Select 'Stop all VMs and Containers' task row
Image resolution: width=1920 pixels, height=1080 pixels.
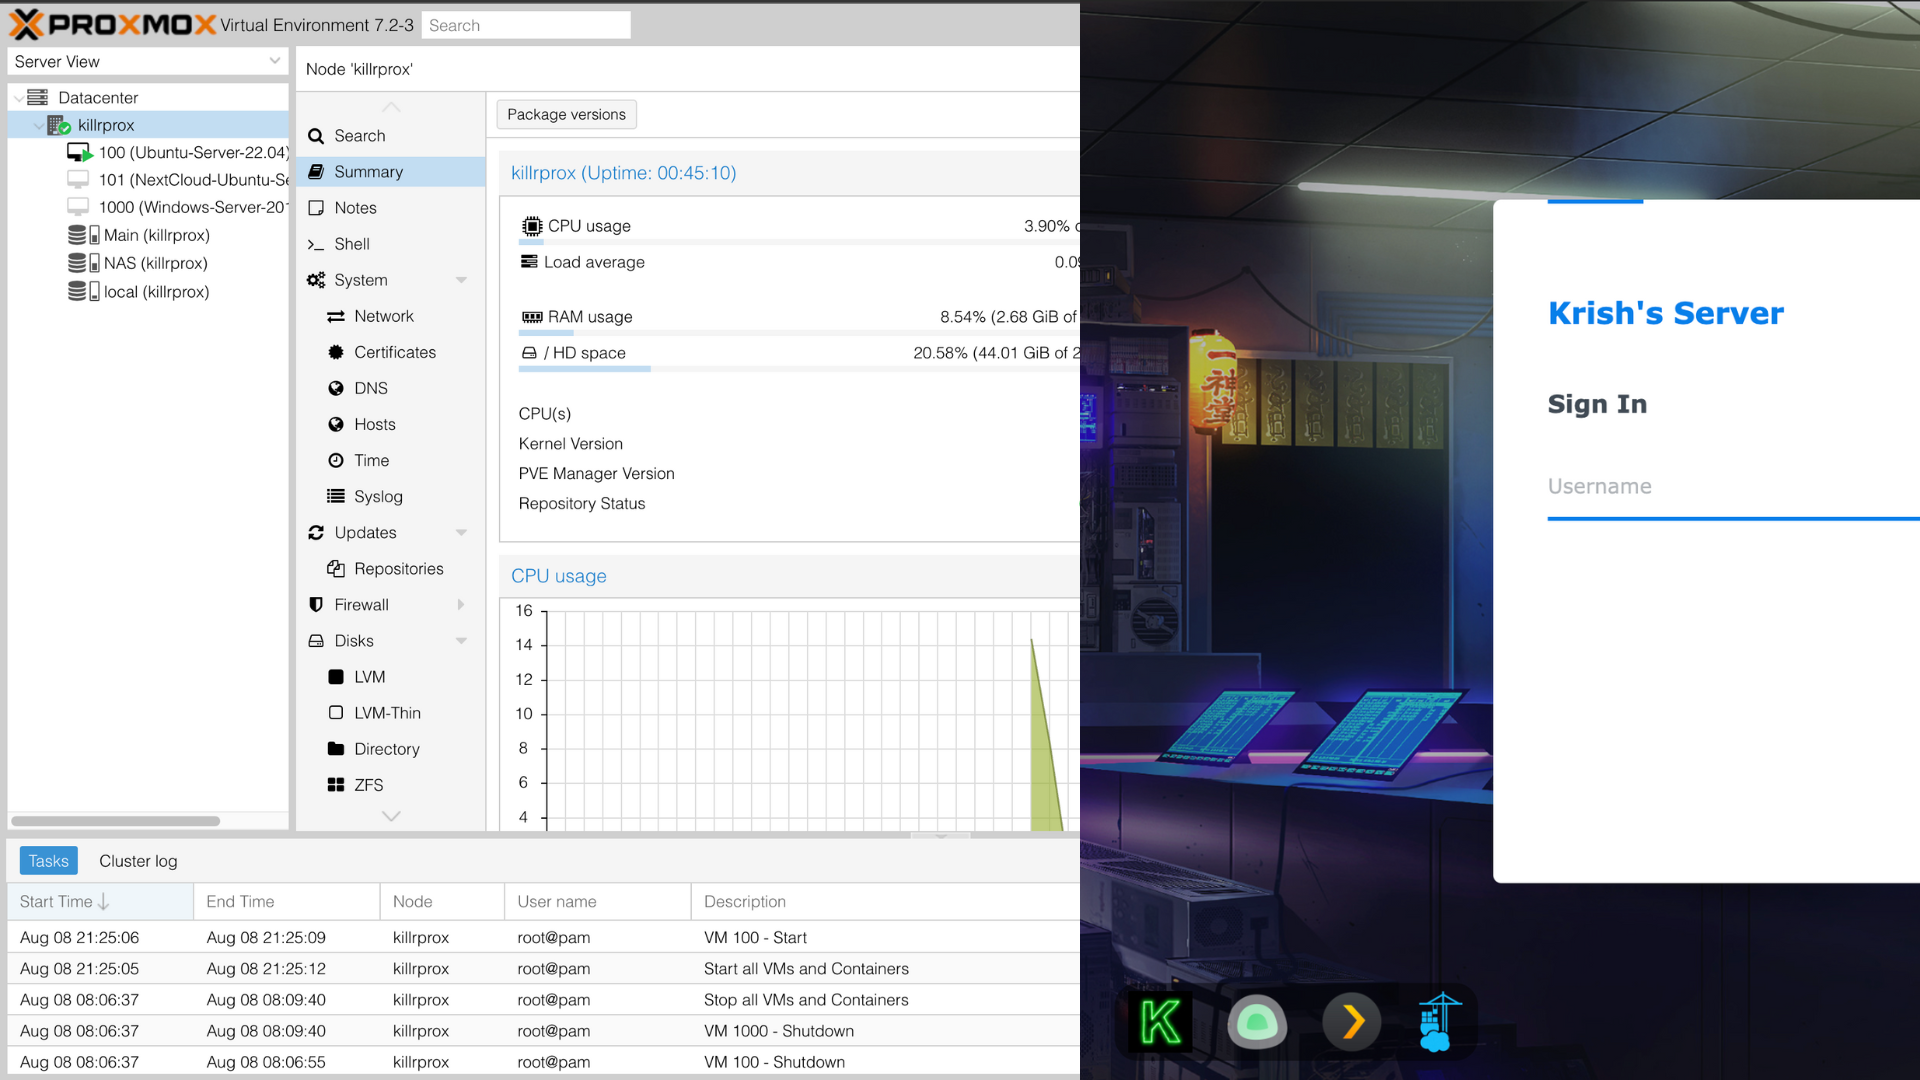(544, 1000)
